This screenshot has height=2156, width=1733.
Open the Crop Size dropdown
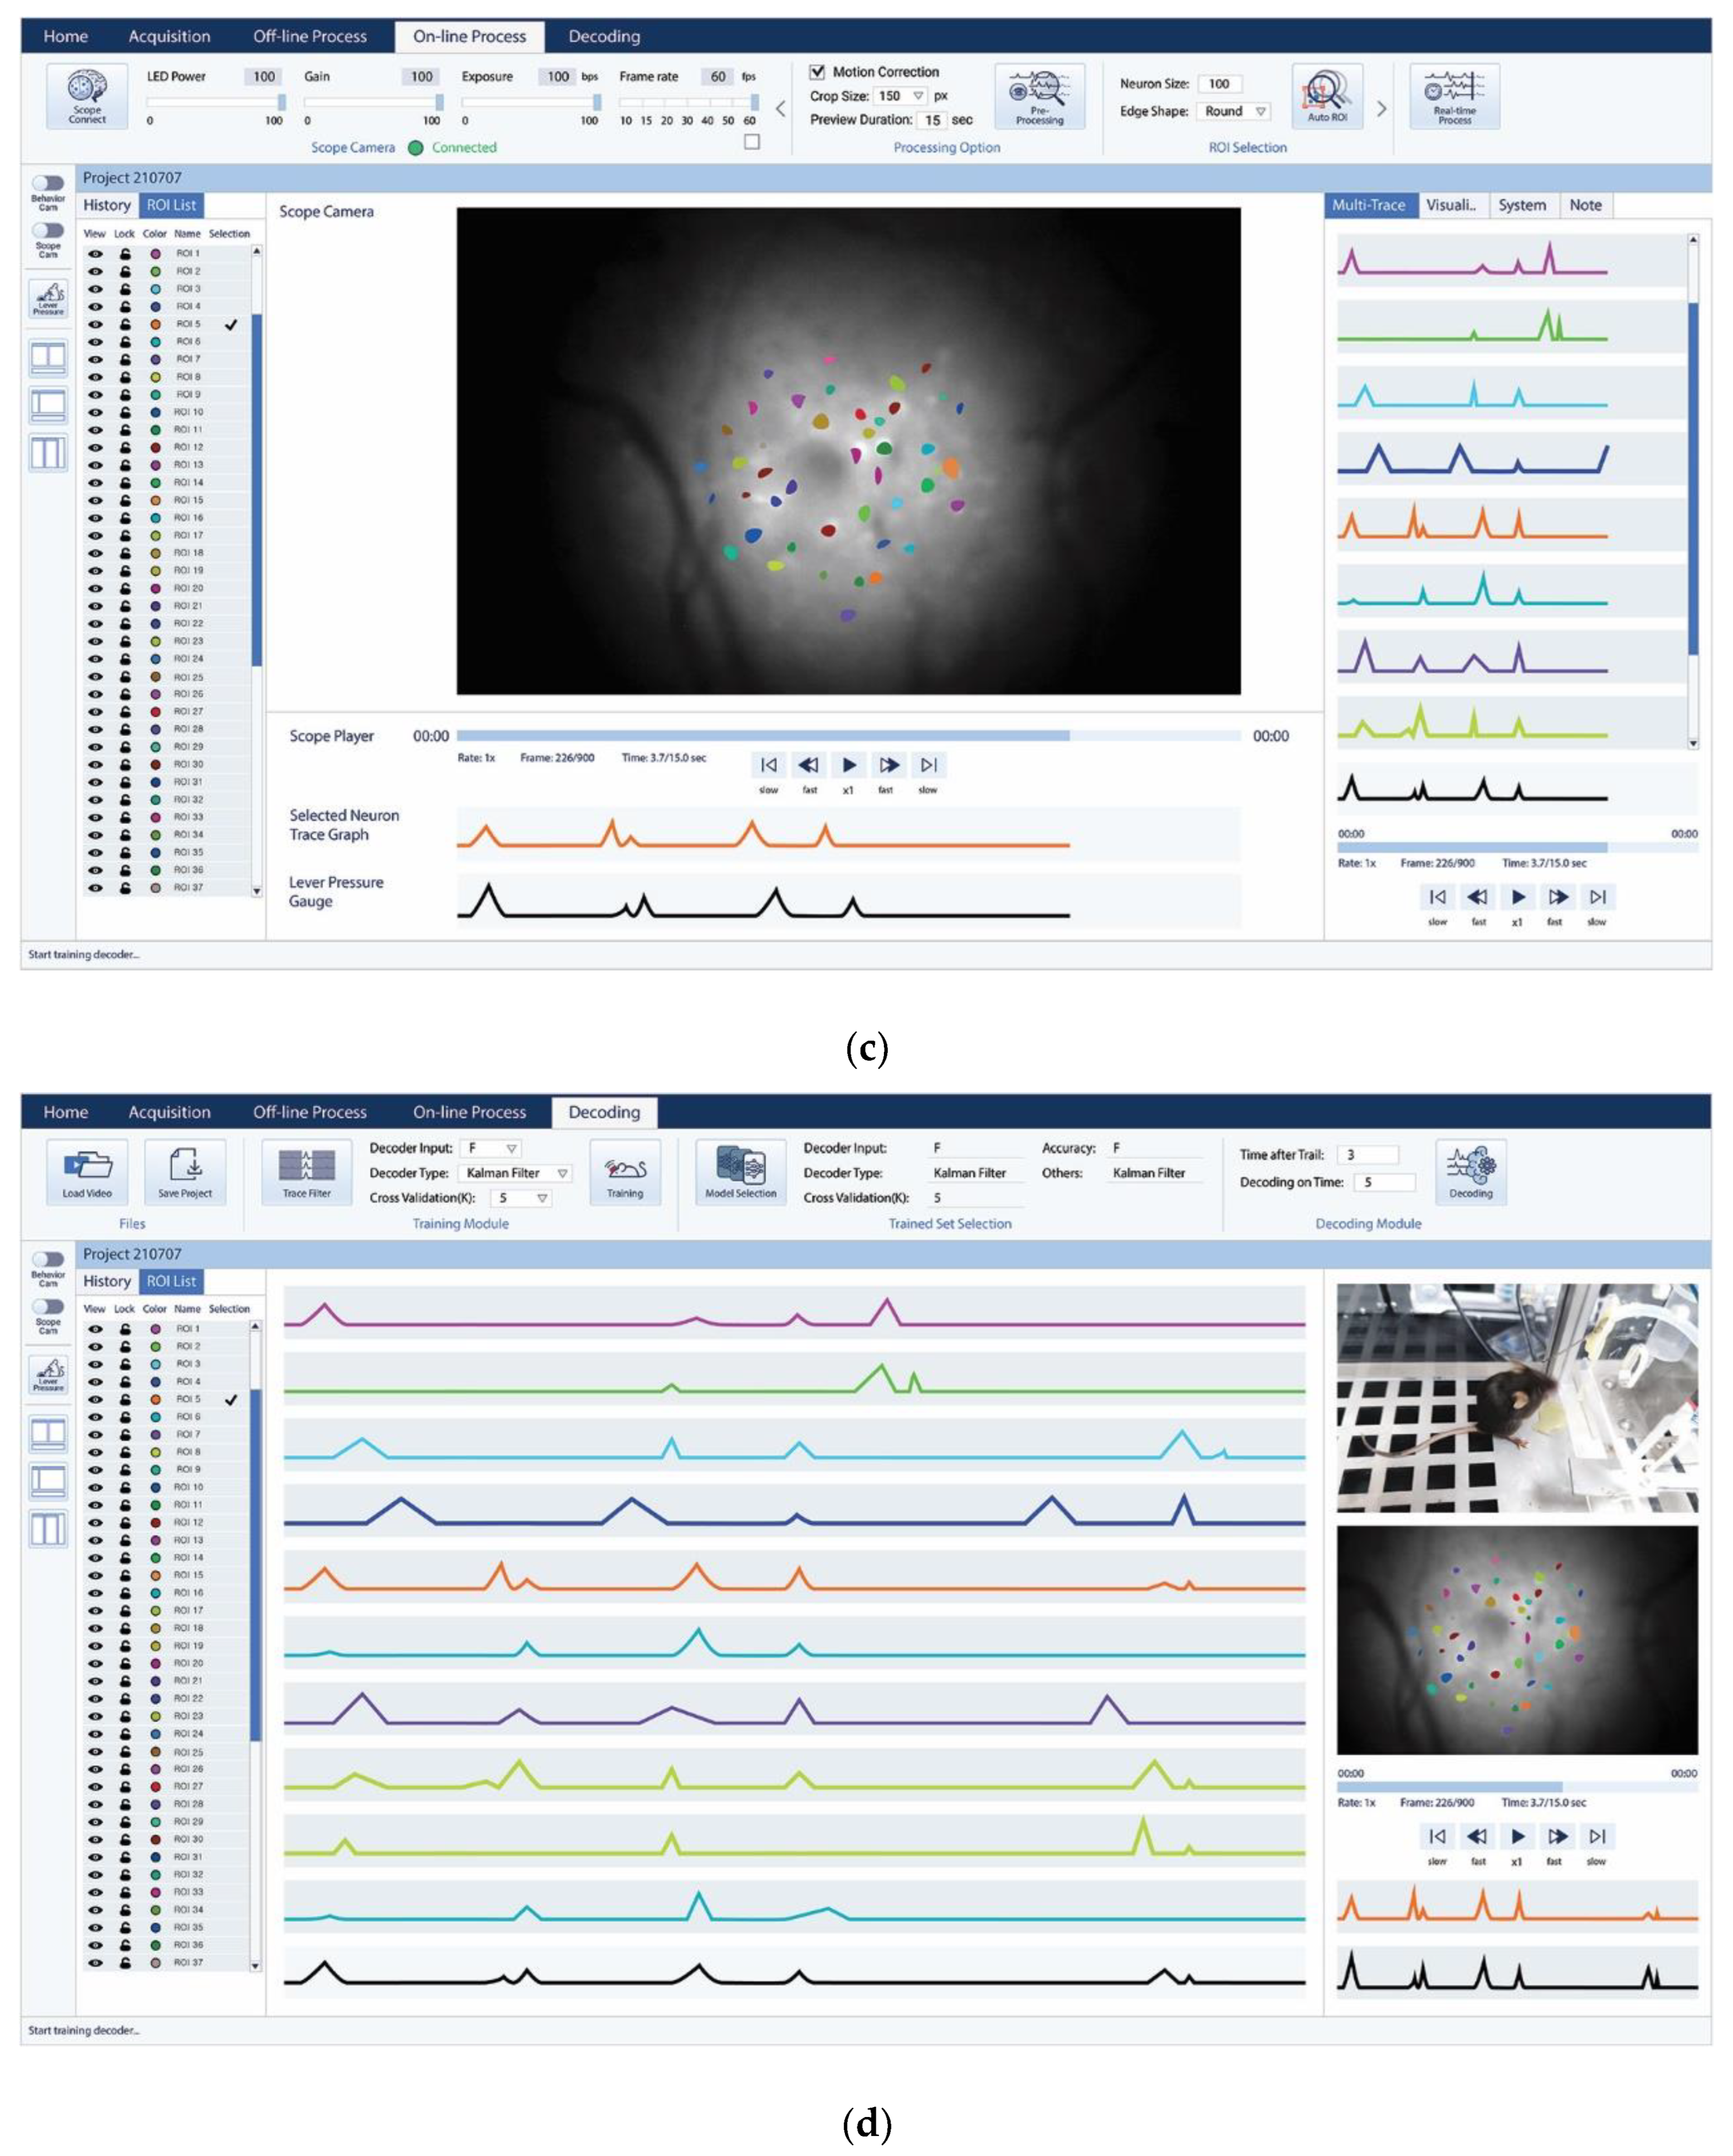917,96
